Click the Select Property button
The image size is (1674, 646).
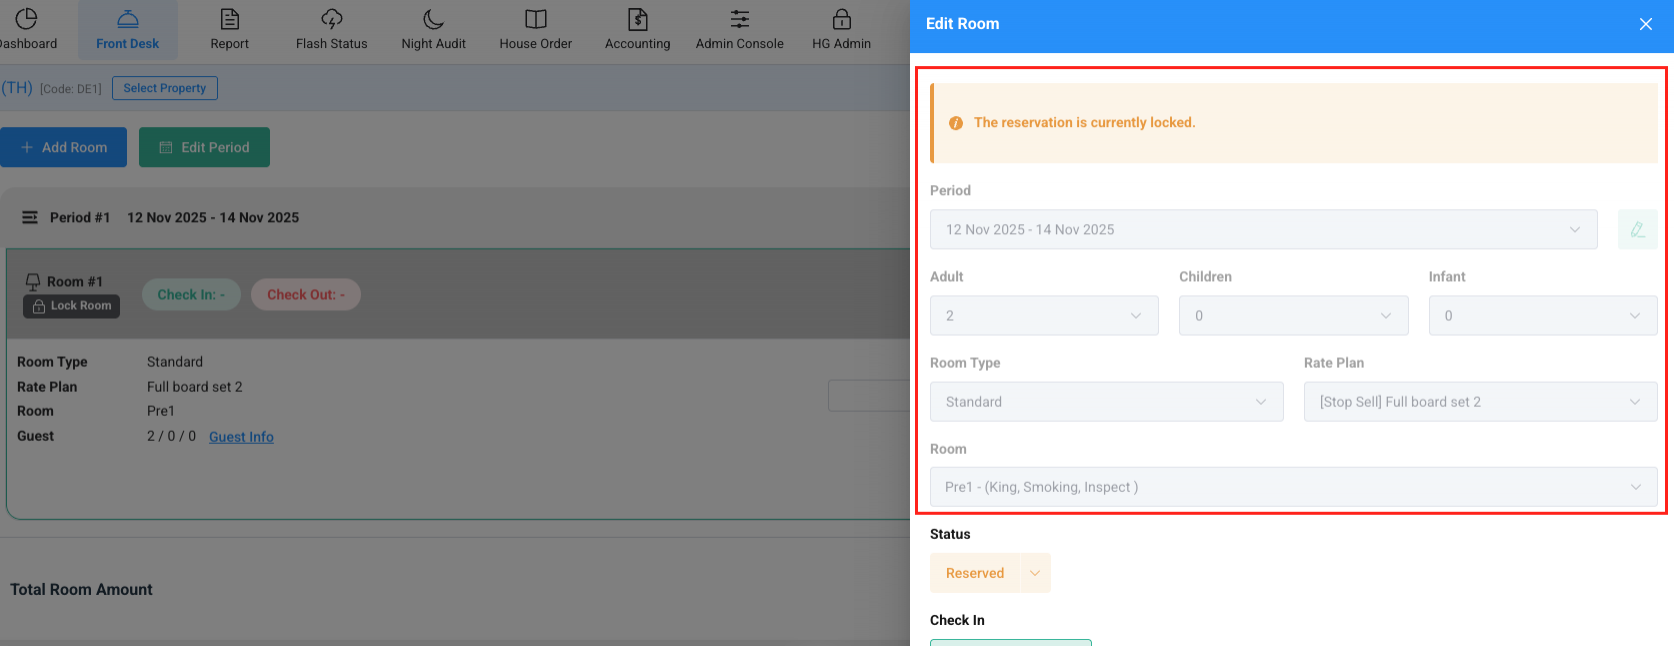pyautogui.click(x=164, y=88)
